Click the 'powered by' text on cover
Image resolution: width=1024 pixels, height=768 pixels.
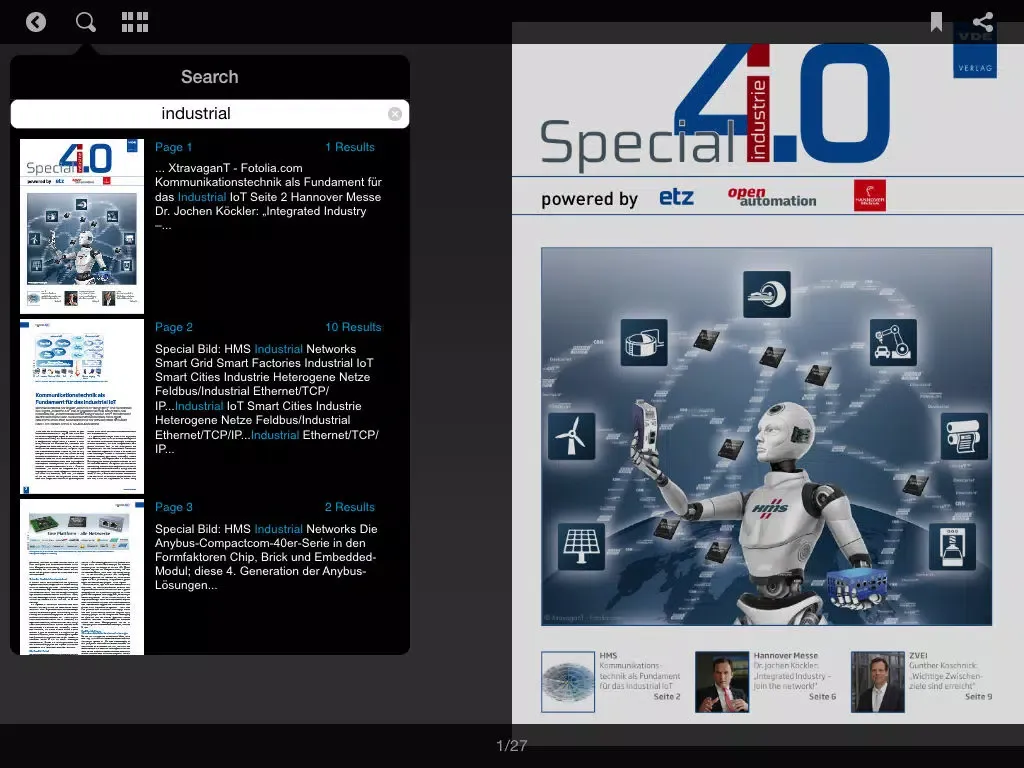[589, 199]
